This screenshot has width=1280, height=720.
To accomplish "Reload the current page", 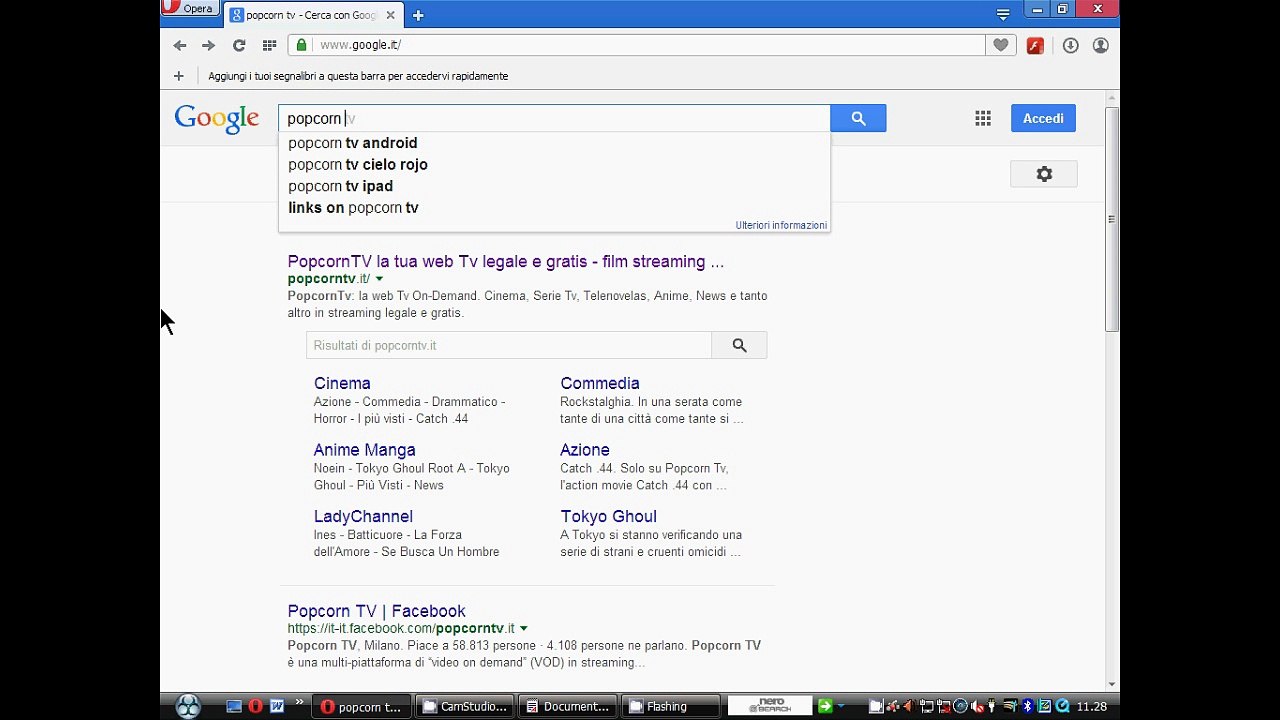I will tap(239, 45).
